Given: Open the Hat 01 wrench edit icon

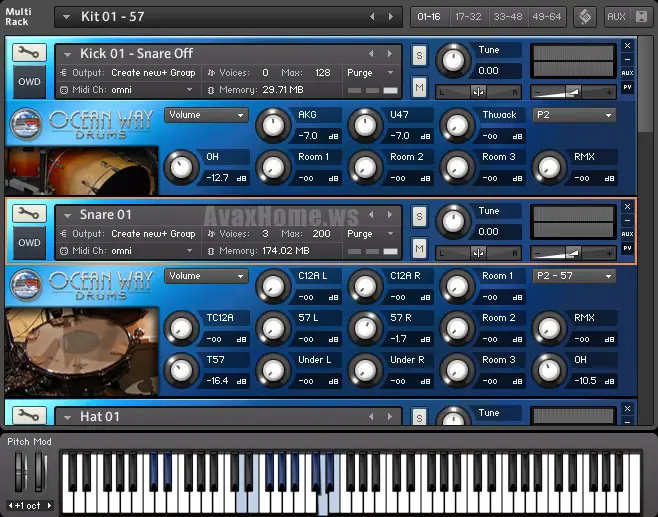Looking at the screenshot, I should (x=29, y=415).
